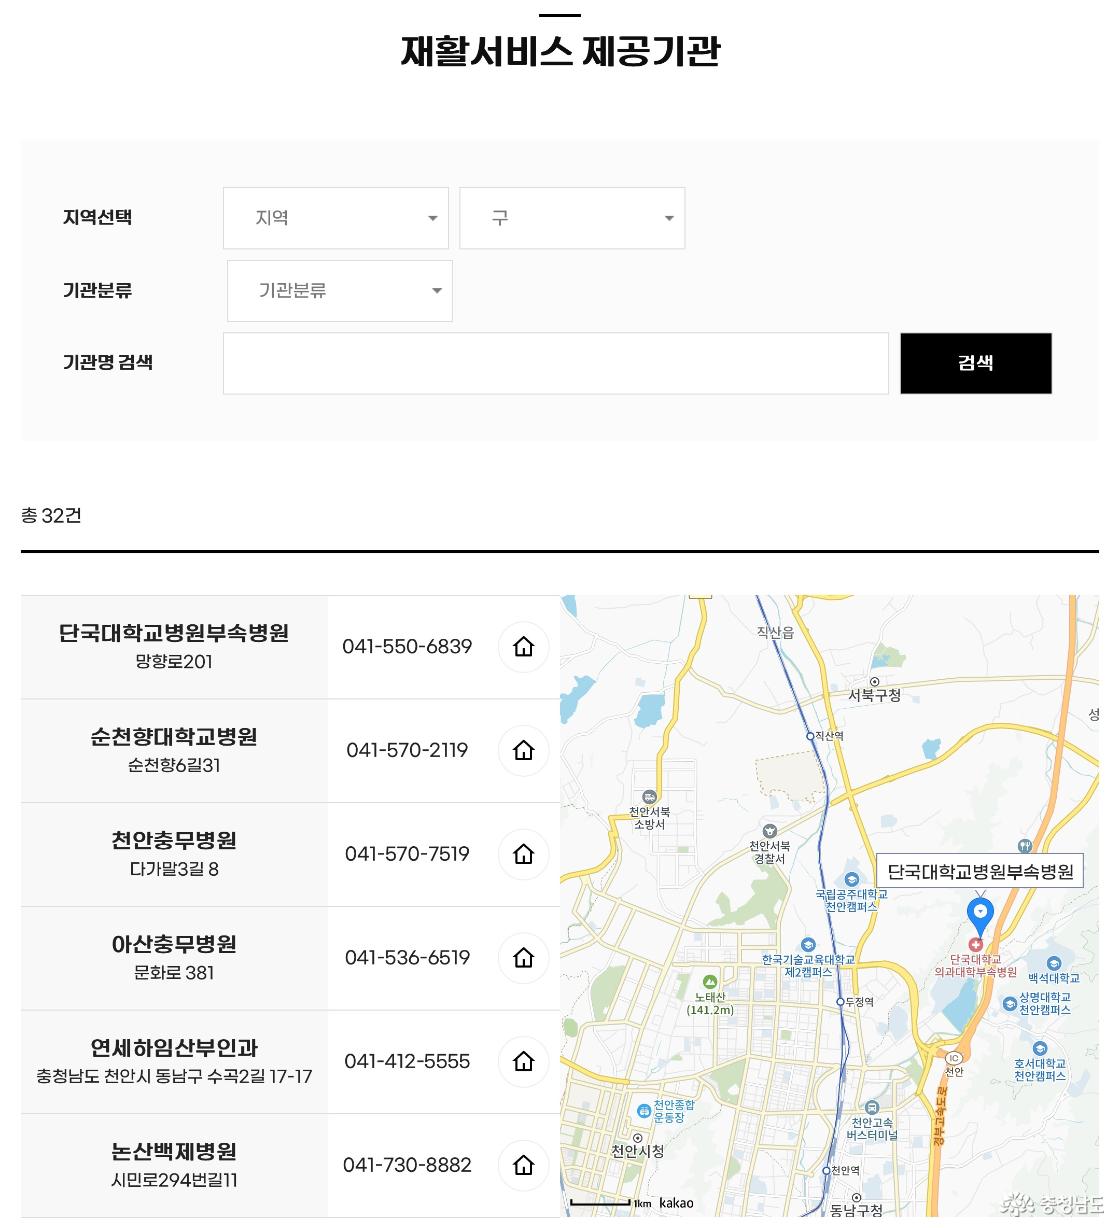
Task: Open homepage icon for 단국대학교병원부속병원
Action: click(524, 647)
